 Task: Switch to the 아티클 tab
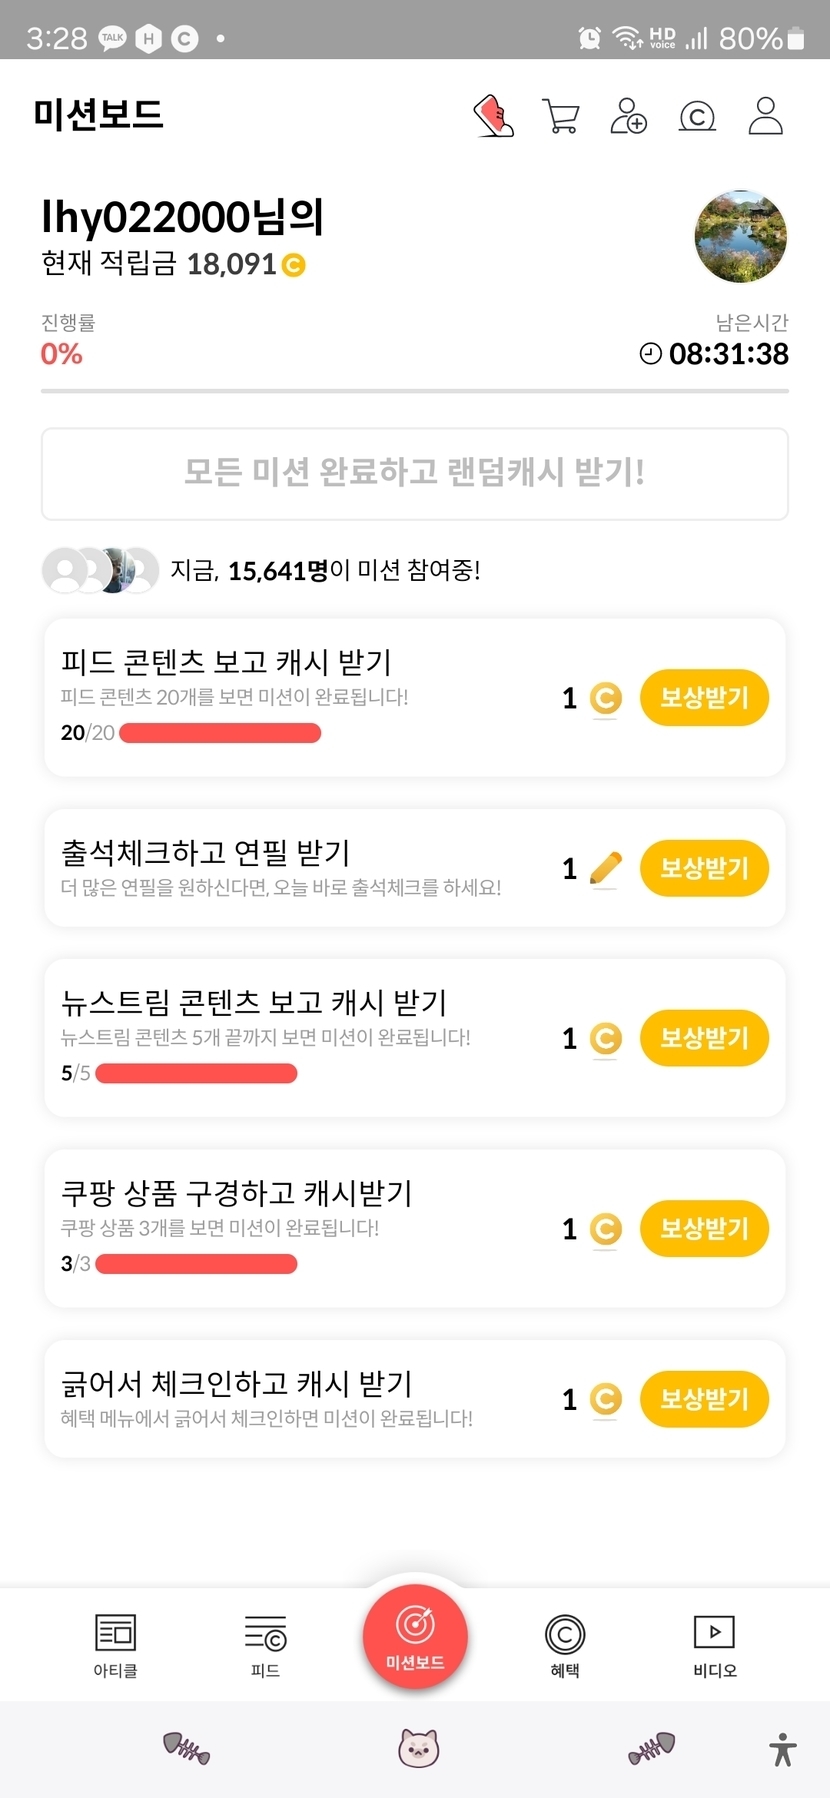point(115,1645)
